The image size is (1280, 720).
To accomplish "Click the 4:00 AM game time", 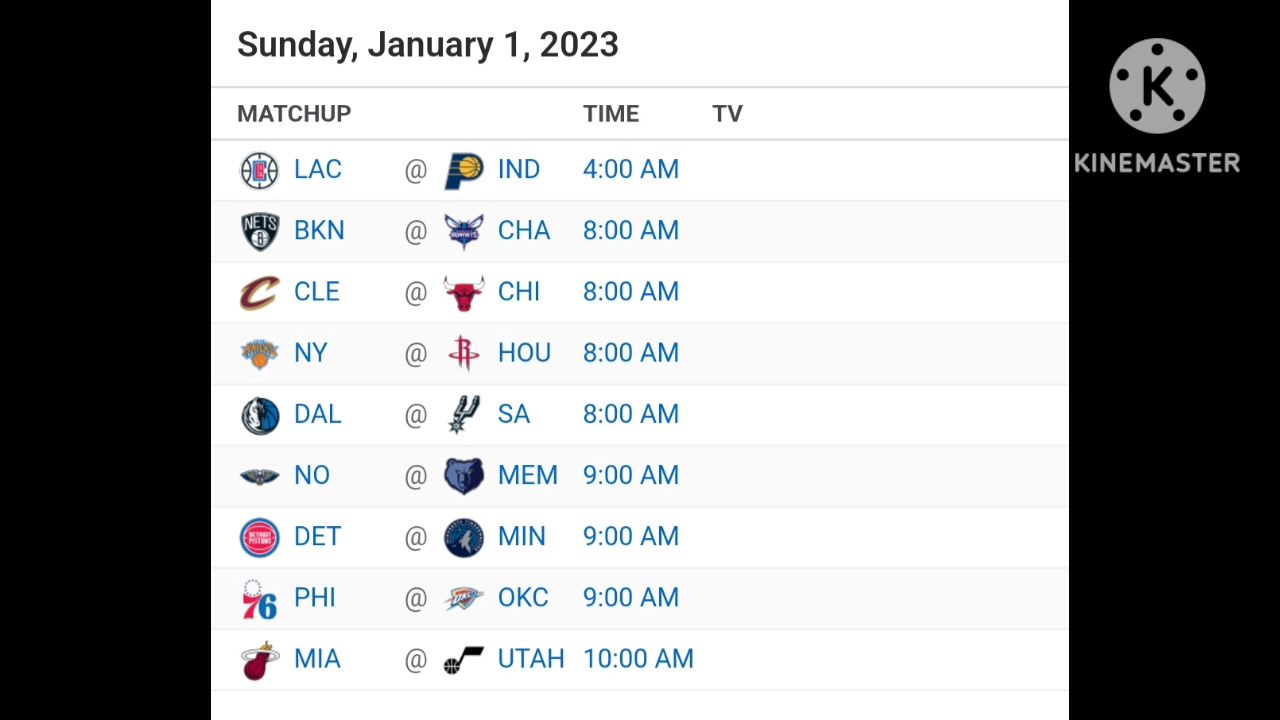I will (631, 170).
